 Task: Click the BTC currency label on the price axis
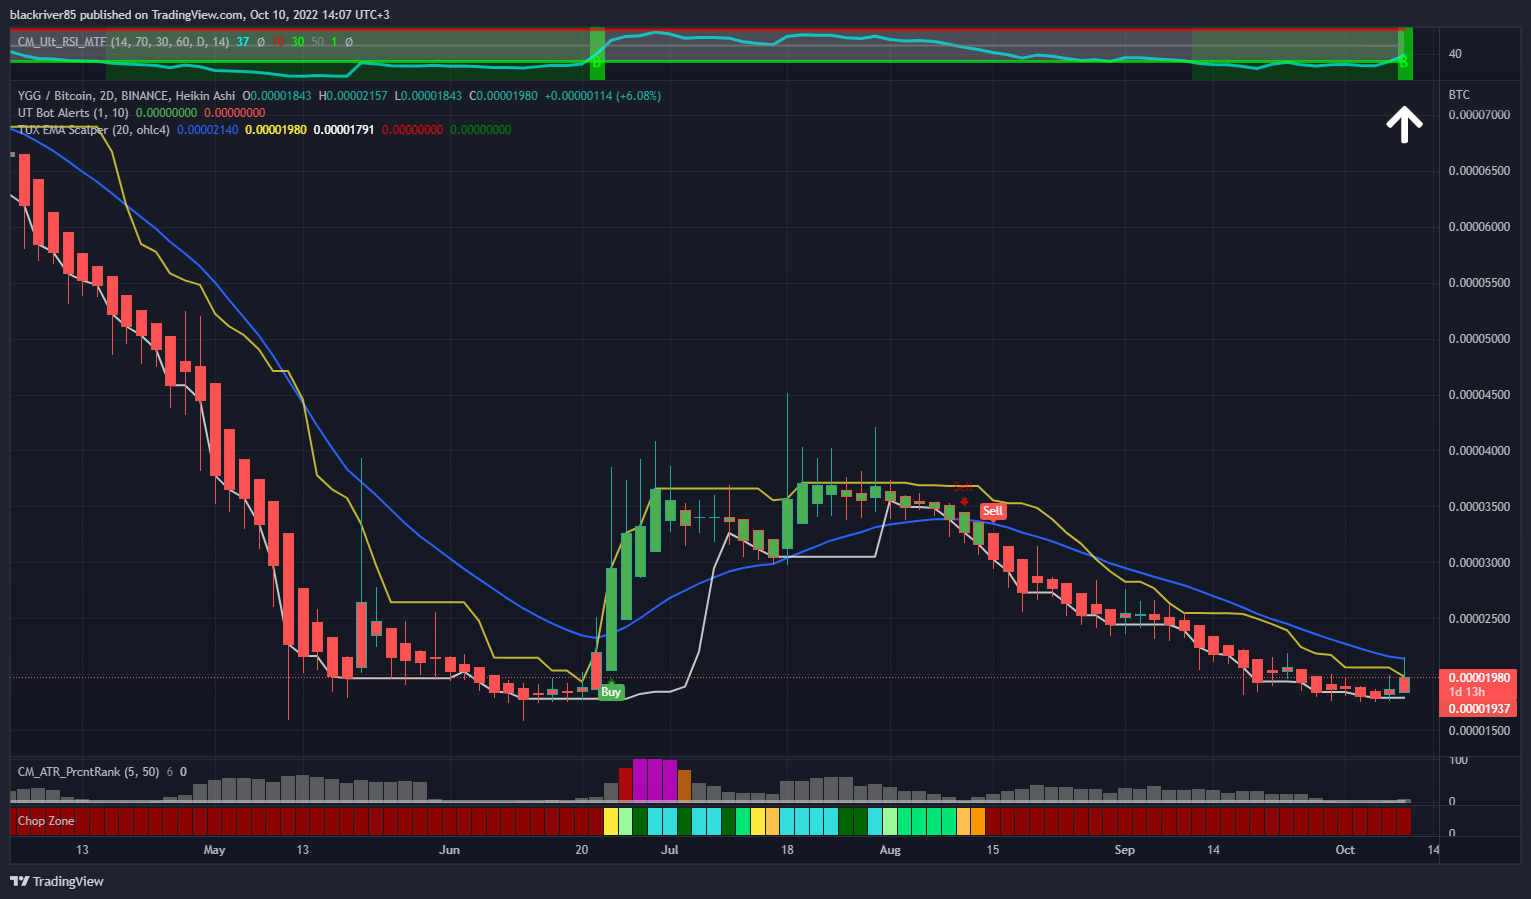[1459, 95]
